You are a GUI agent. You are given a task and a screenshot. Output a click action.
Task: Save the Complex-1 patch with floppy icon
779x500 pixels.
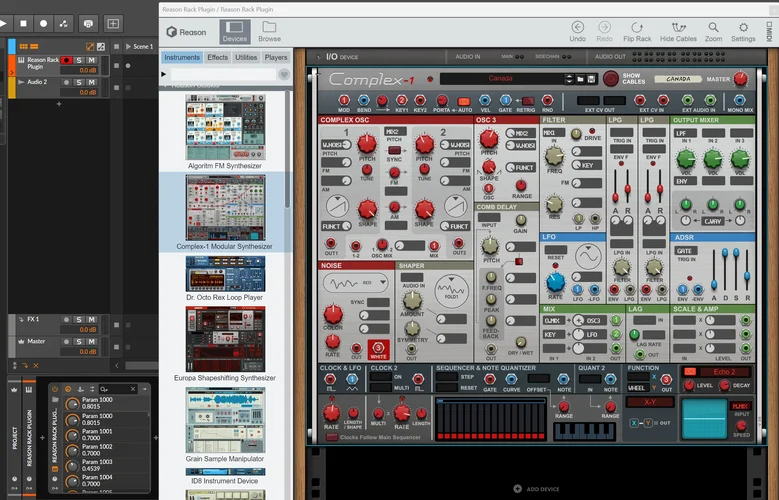coord(591,79)
